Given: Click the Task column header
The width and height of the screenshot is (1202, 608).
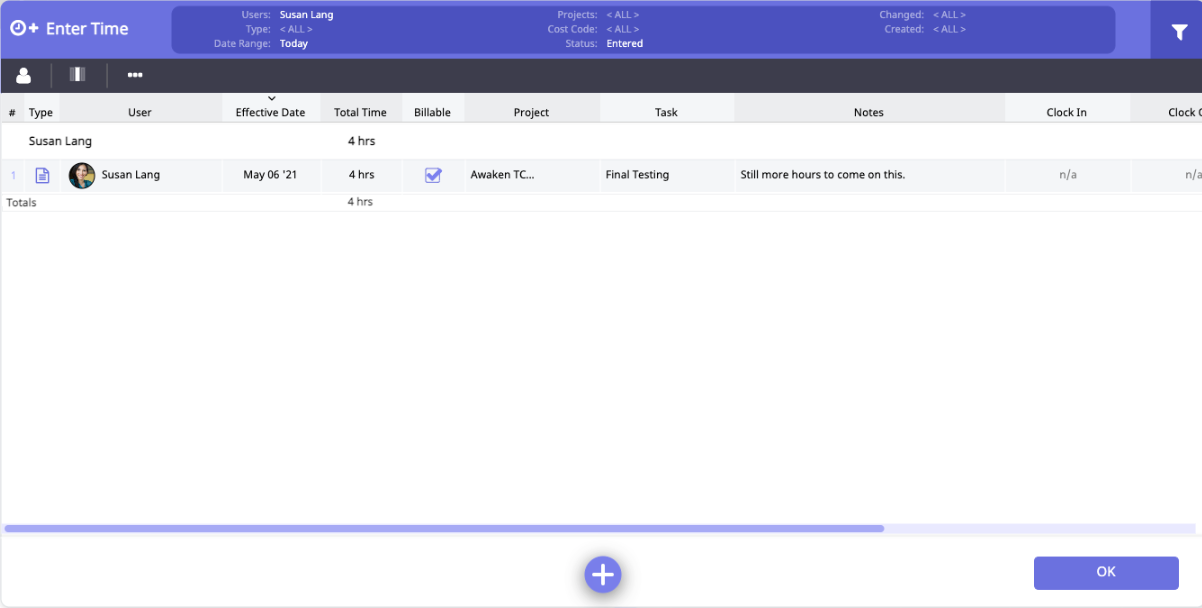Looking at the screenshot, I should click(666, 112).
